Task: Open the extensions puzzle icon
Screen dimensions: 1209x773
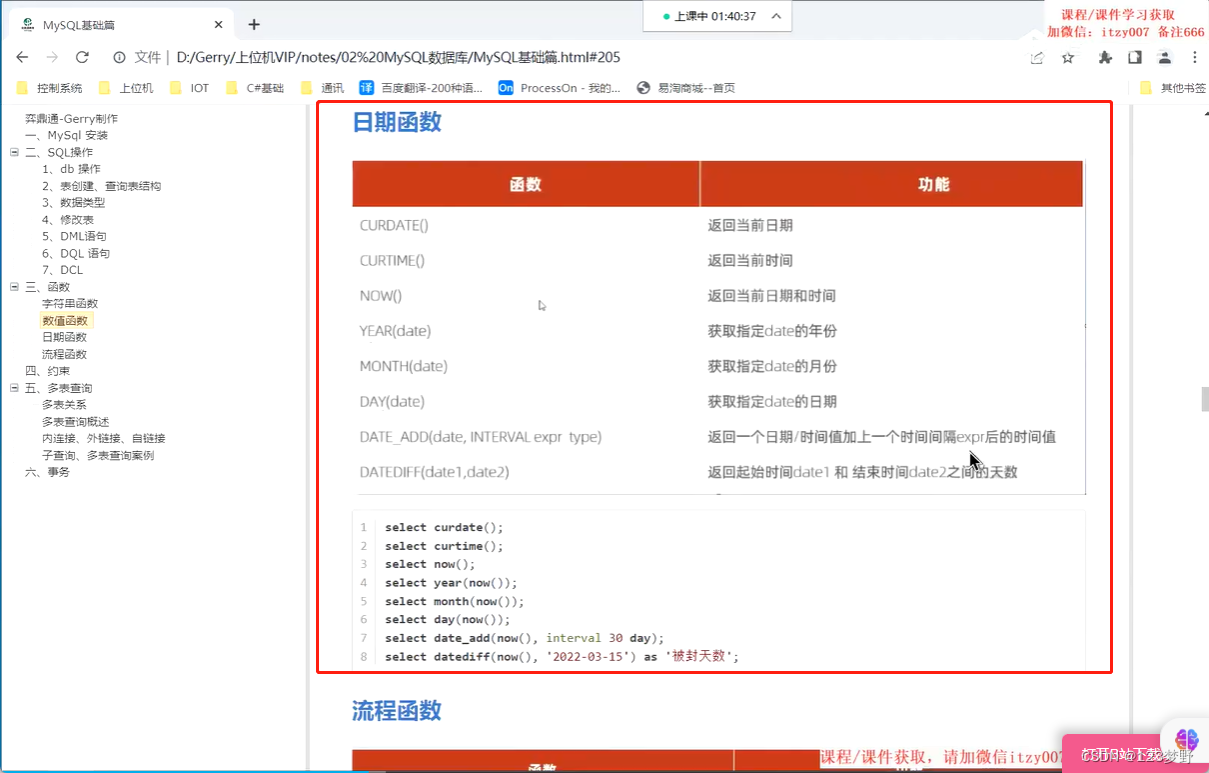Action: tap(1105, 58)
